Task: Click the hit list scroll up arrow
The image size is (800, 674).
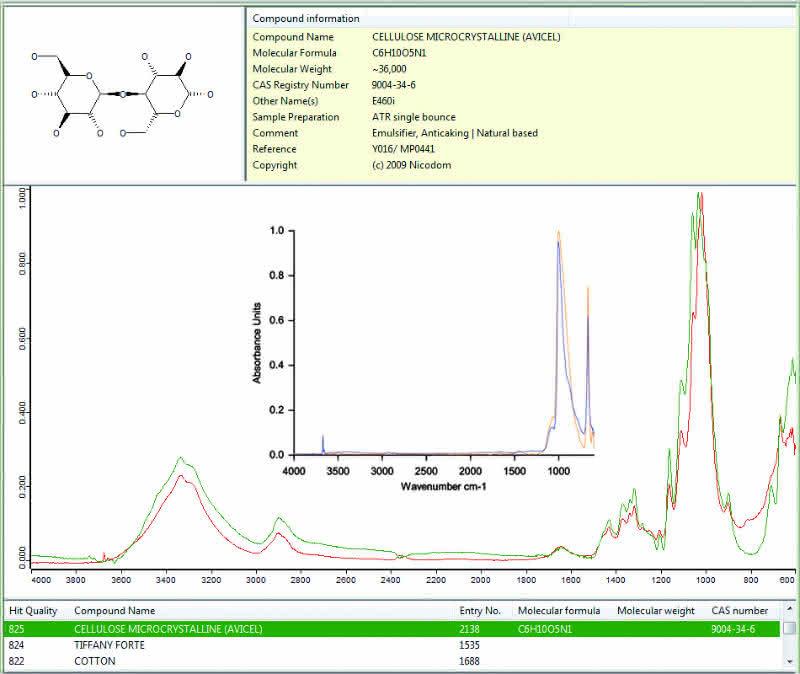Action: point(789,609)
